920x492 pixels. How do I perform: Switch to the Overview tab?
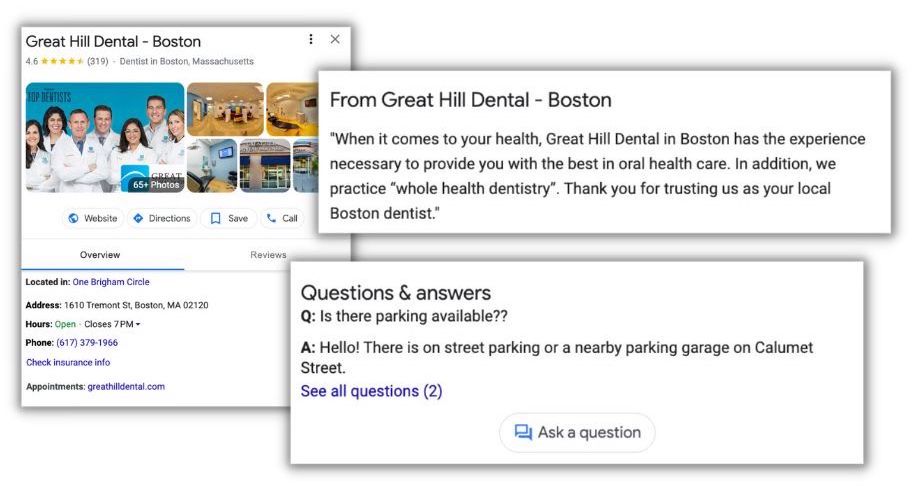[x=100, y=255]
